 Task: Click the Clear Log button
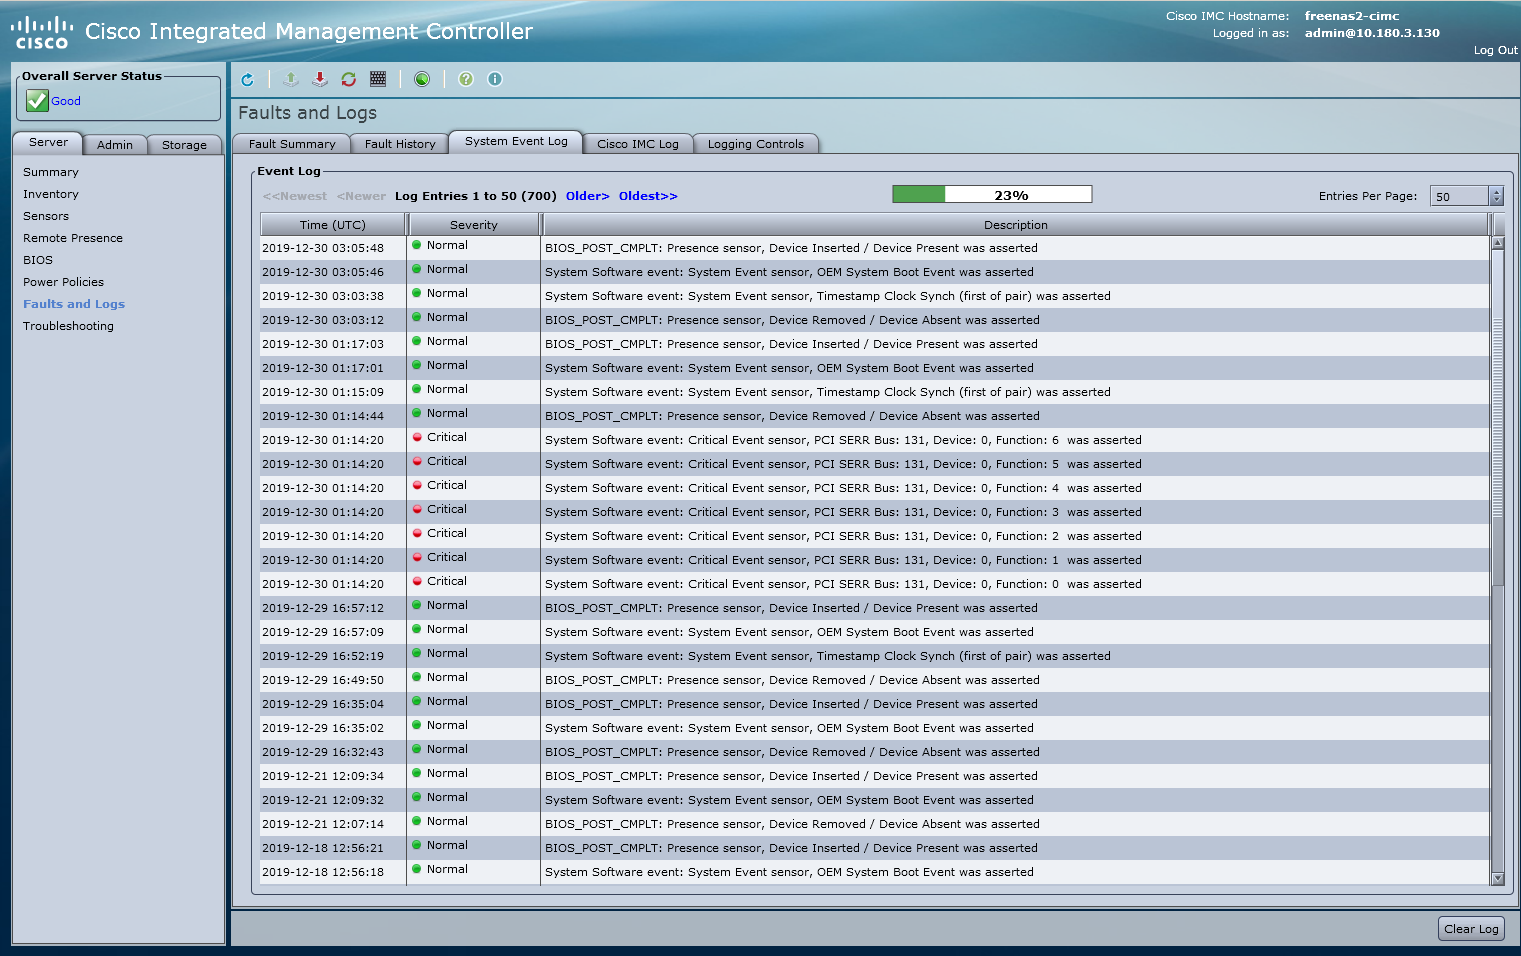1471,929
